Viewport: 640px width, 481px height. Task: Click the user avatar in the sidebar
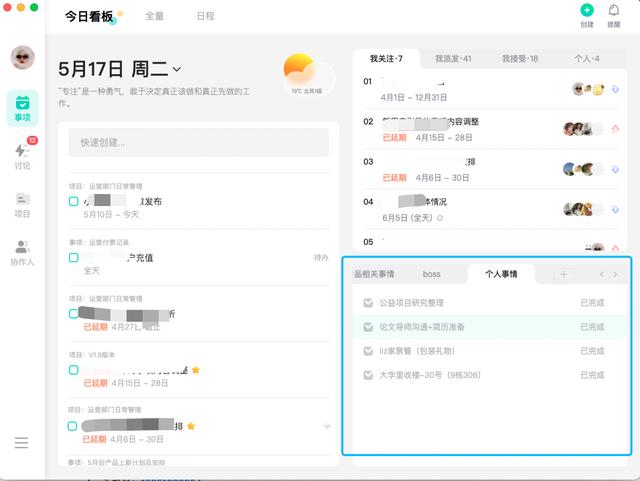(x=22, y=58)
